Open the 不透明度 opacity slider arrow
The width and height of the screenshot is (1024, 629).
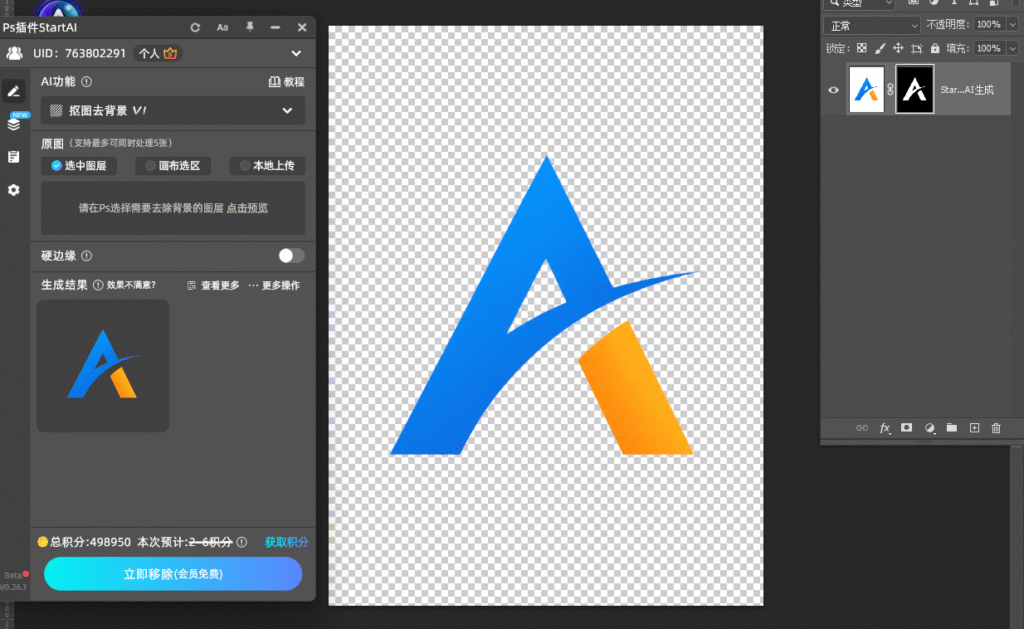pyautogui.click(x=1012, y=25)
